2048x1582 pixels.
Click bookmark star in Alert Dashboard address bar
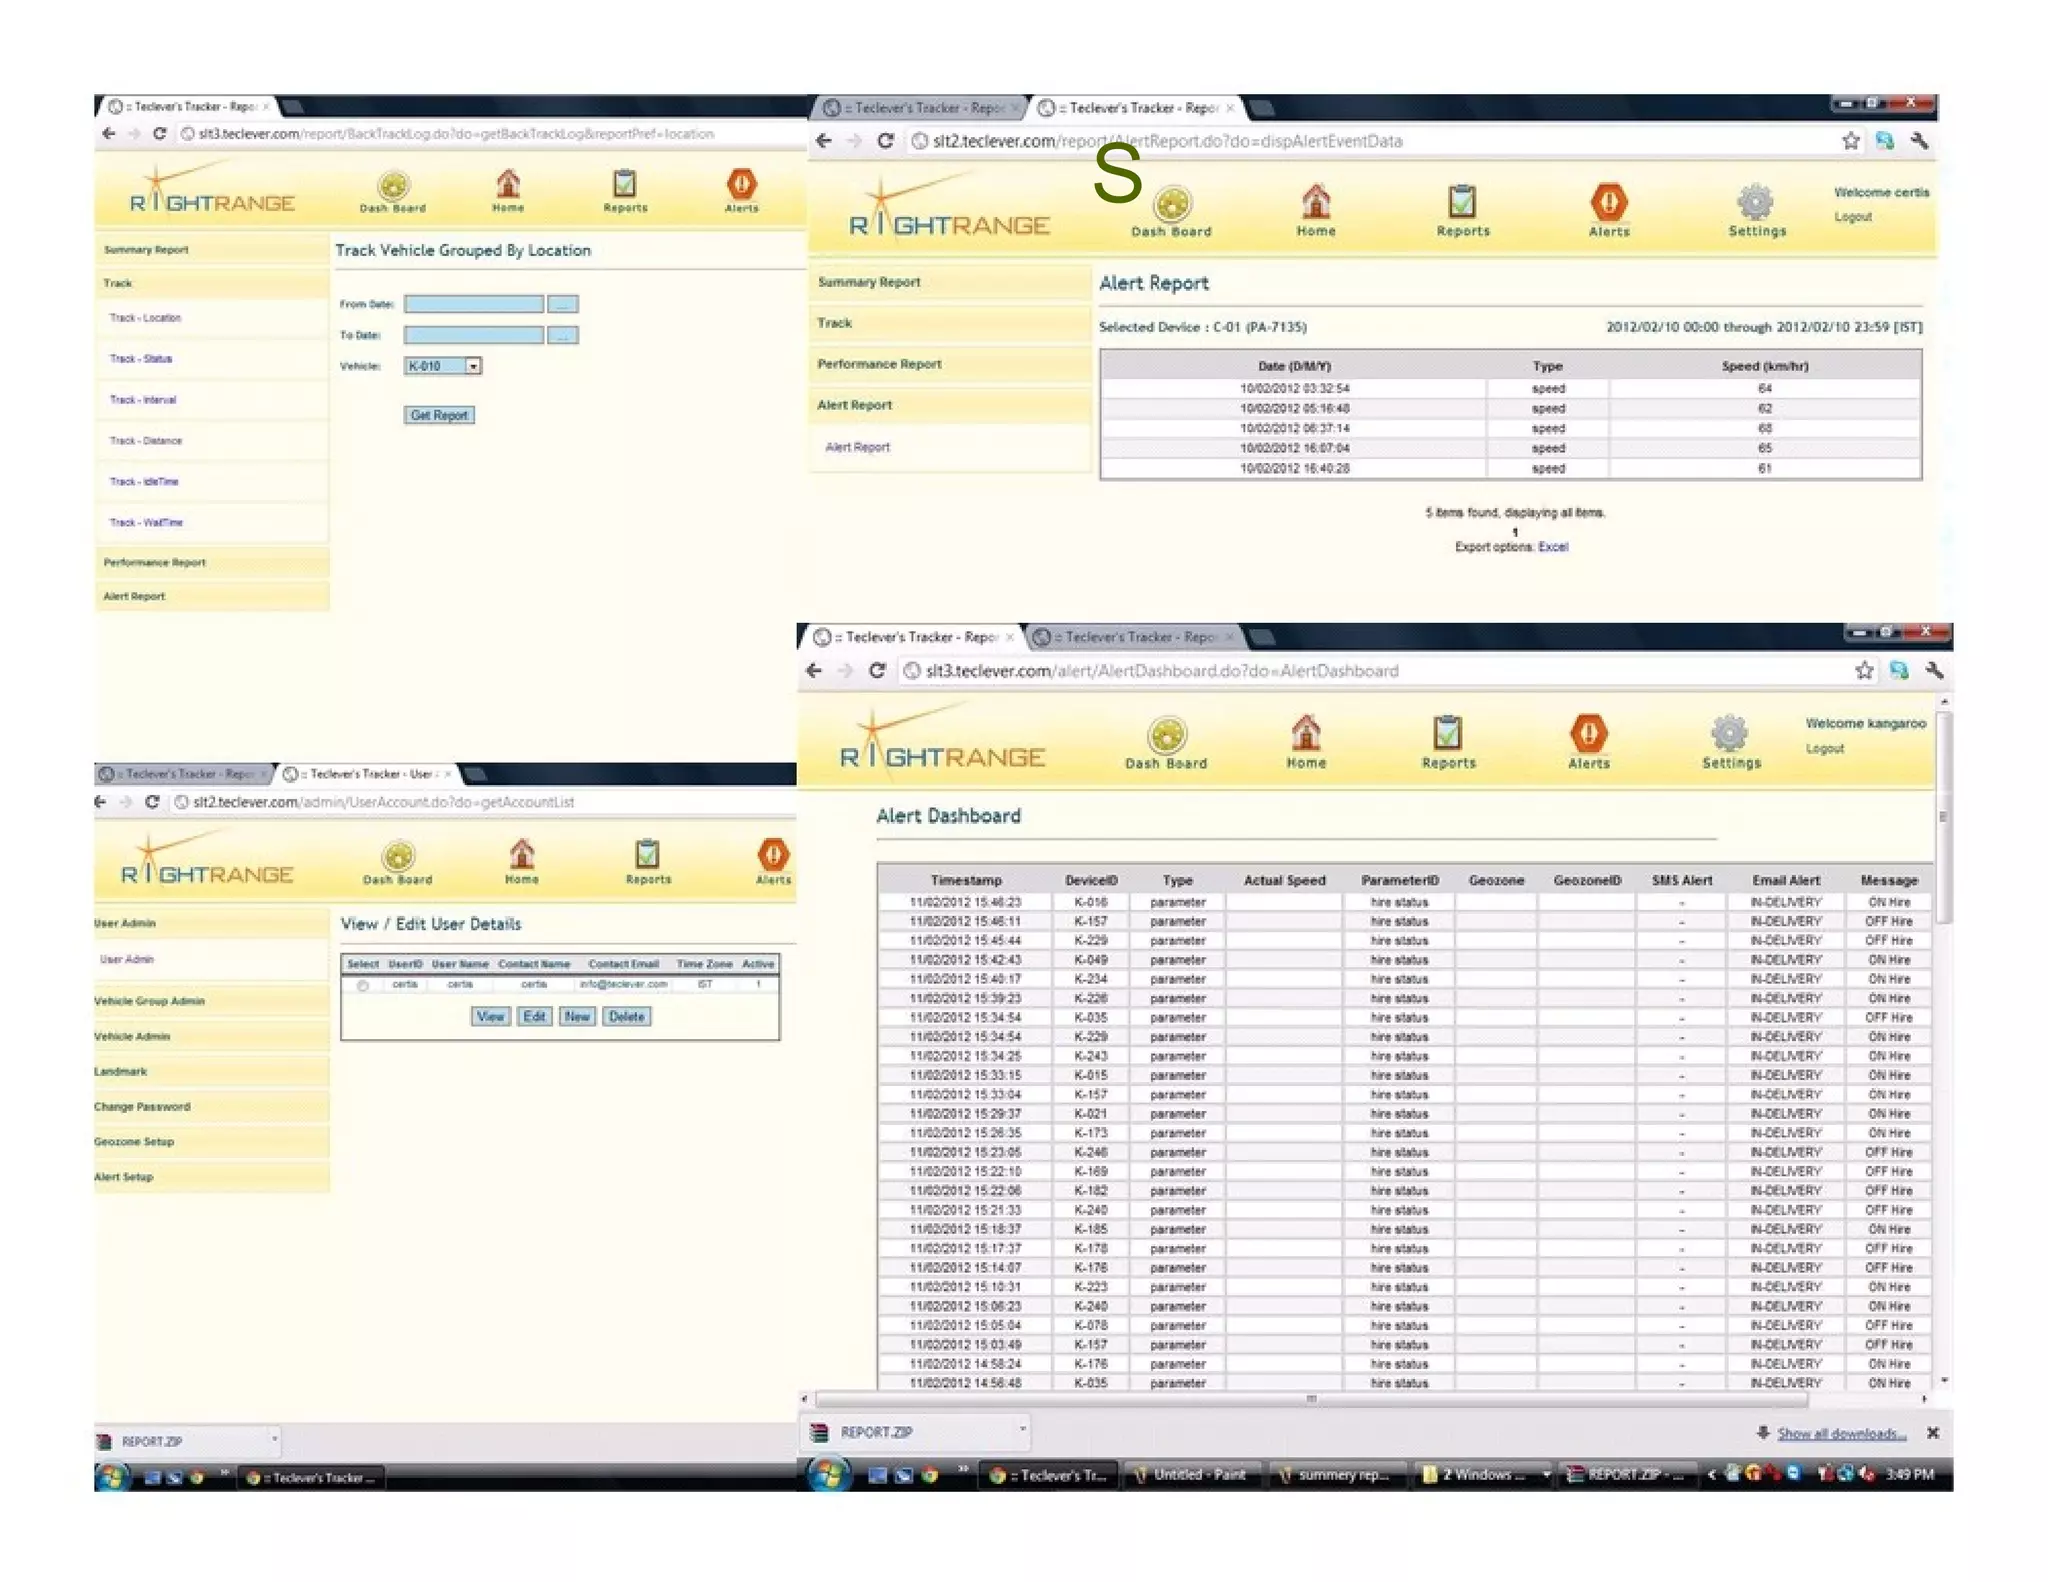(1864, 671)
